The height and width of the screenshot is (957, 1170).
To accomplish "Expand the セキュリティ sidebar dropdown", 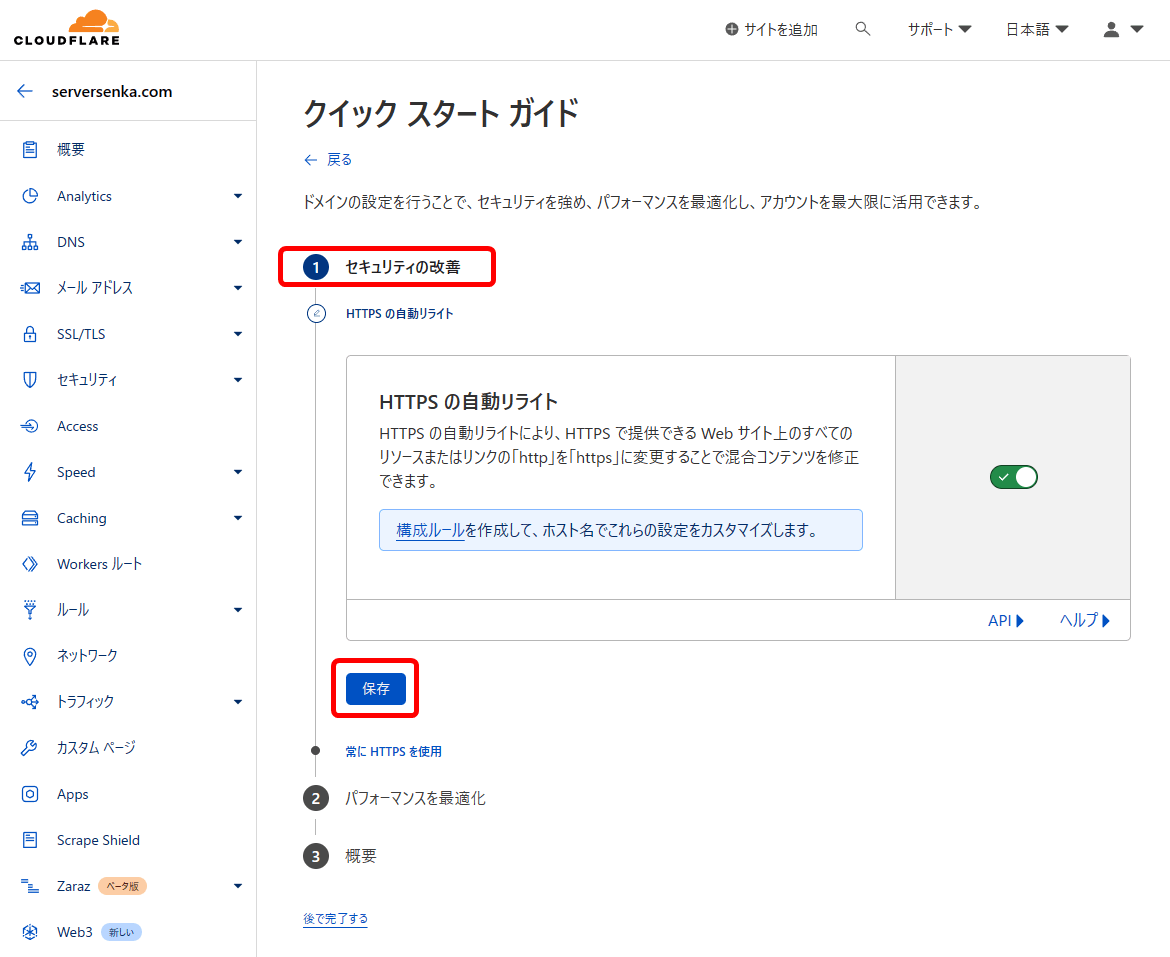I will coord(237,379).
